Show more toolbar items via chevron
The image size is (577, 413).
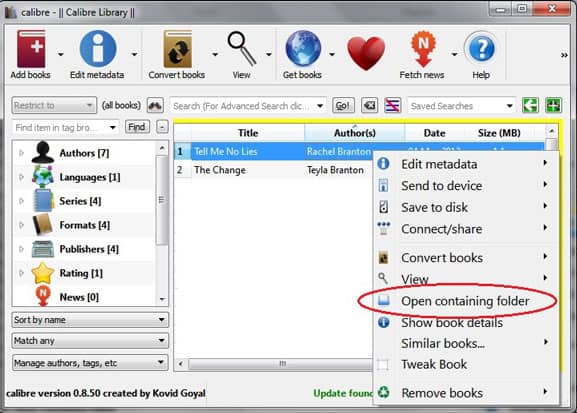point(564,55)
